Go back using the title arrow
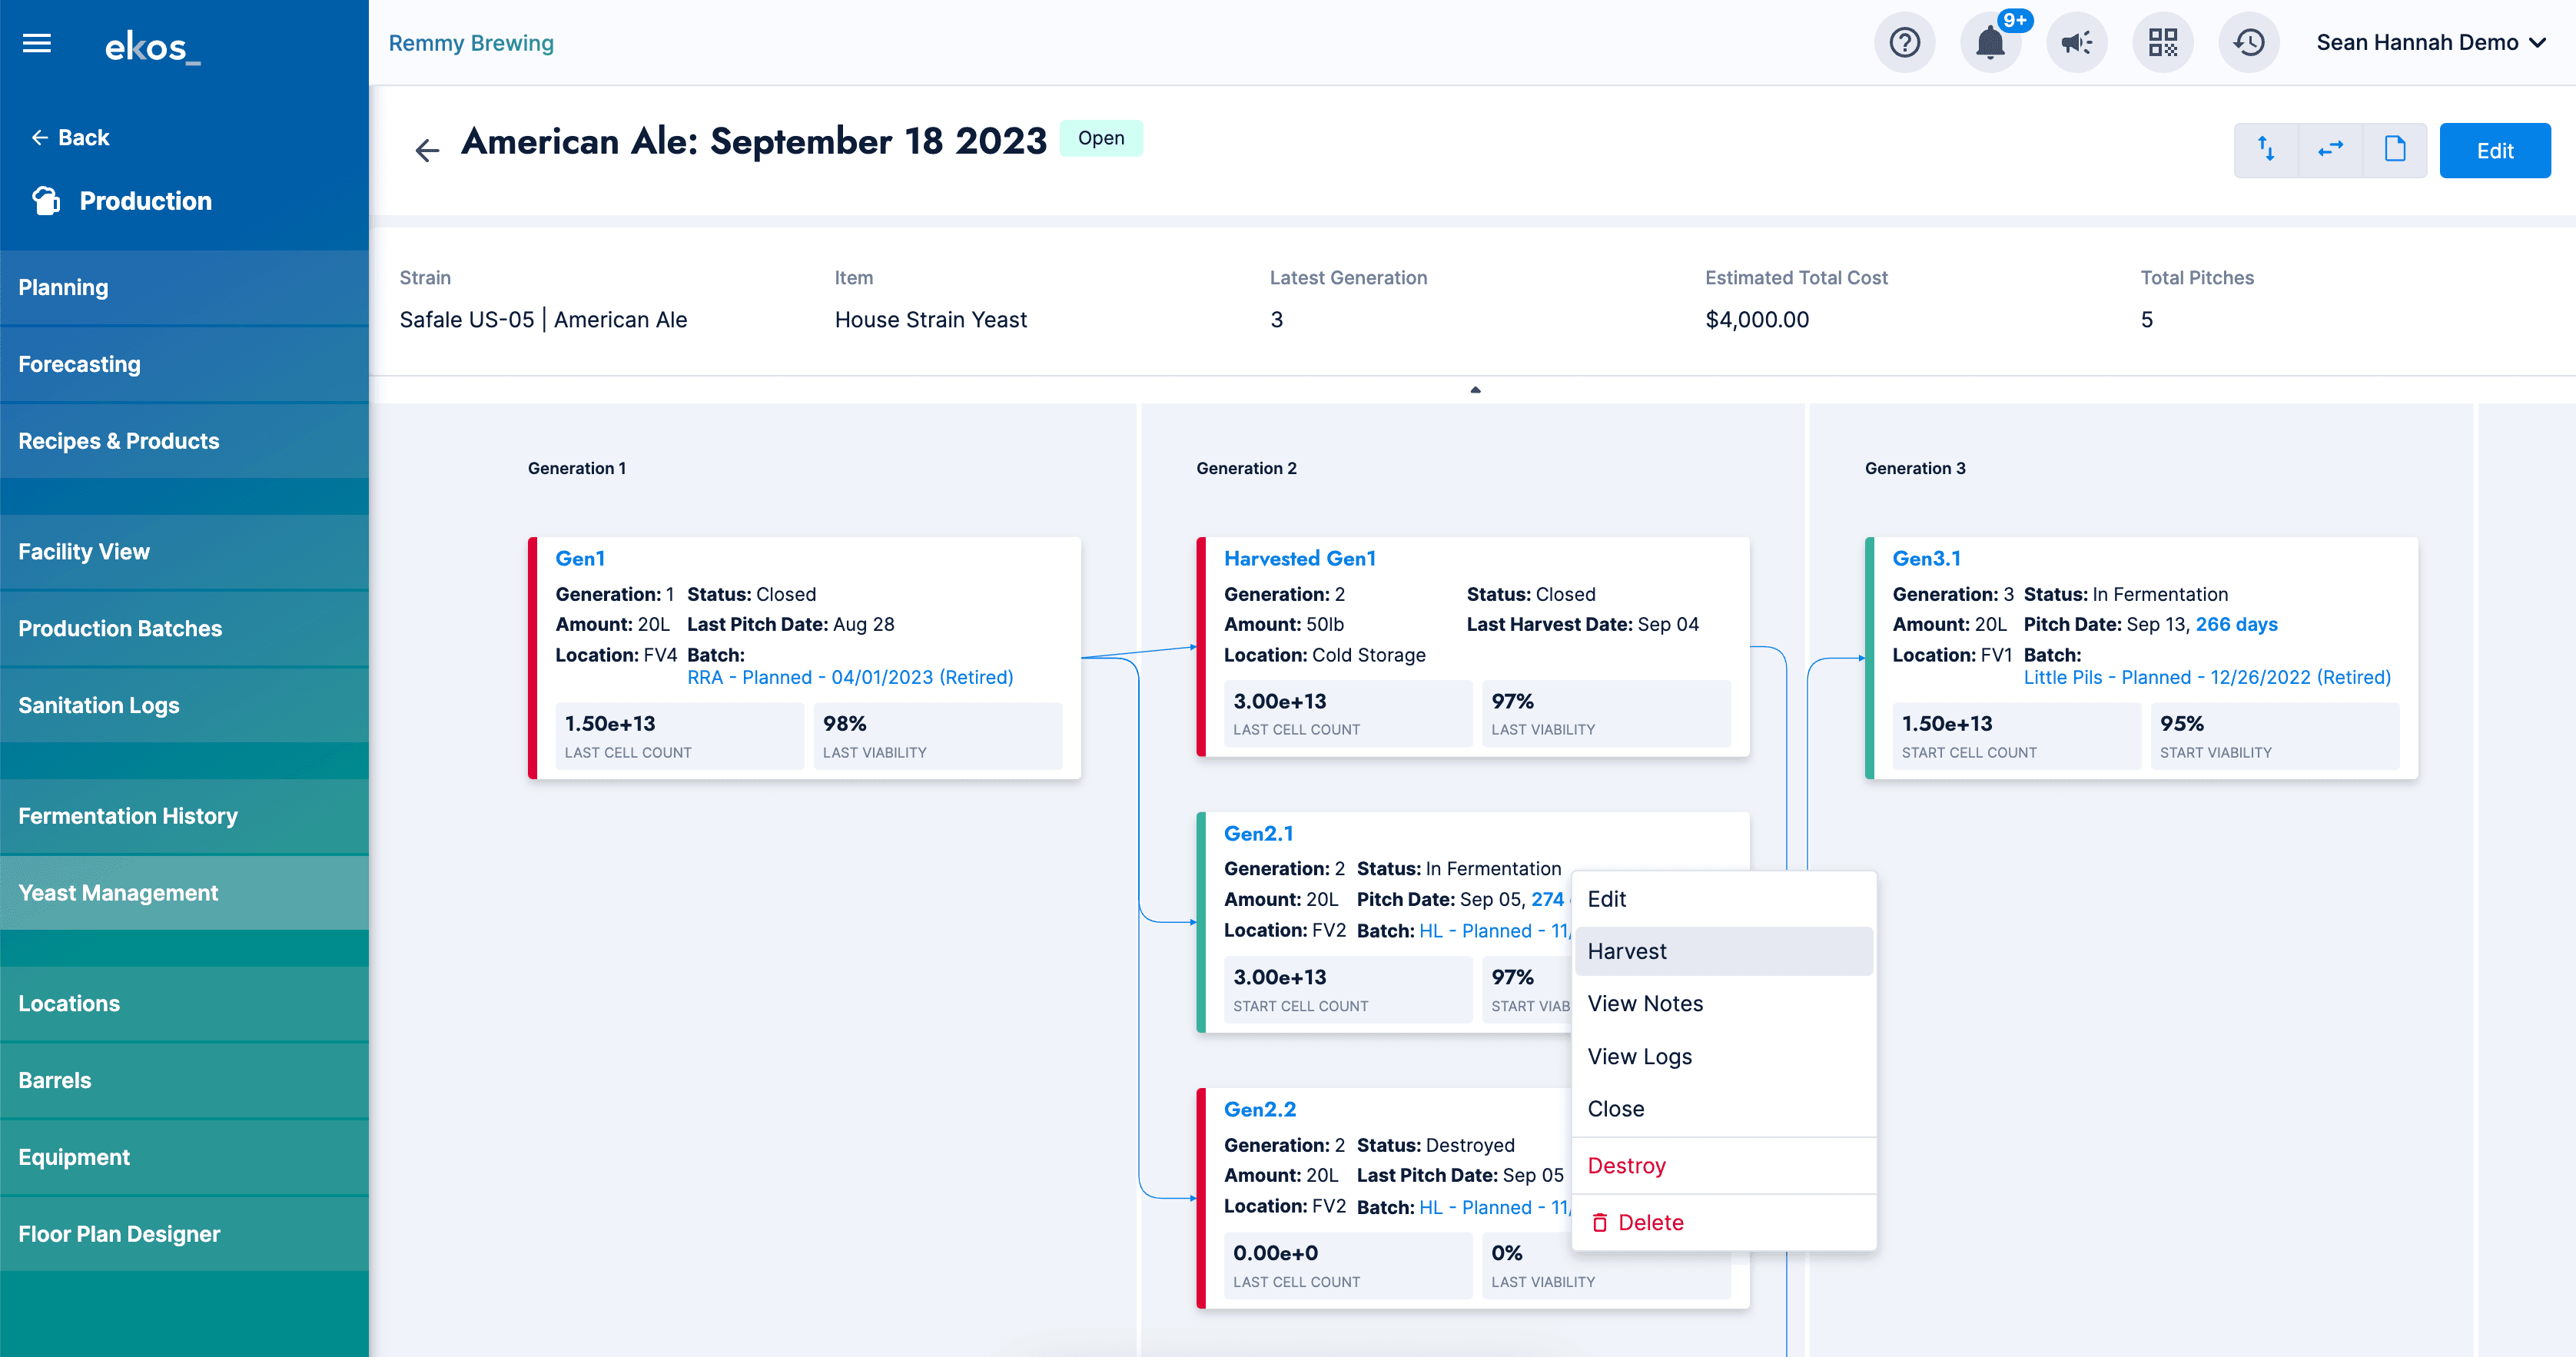Screen dimensions: 2576x1357 427,150
